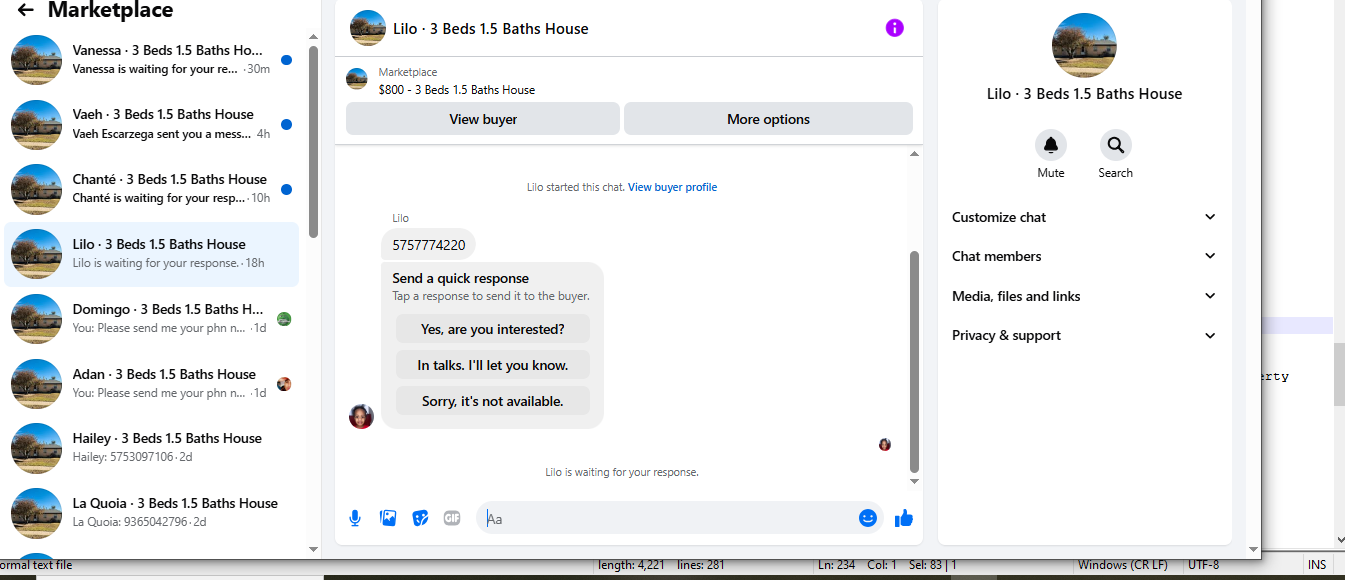This screenshot has height=580, width=1345.
Task: Open La Quoia conversation
Action: tap(152, 513)
